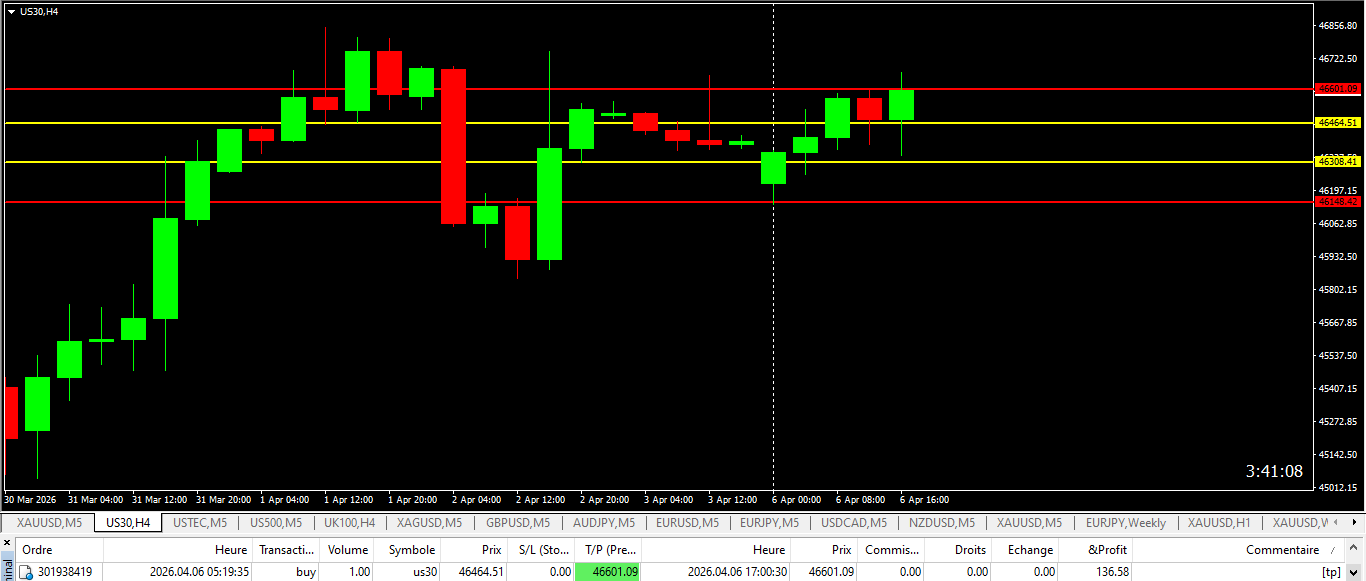The width and height of the screenshot is (1366, 581).
Task: Click the yellow 46308.41 price label on axis
Action: click(1339, 161)
